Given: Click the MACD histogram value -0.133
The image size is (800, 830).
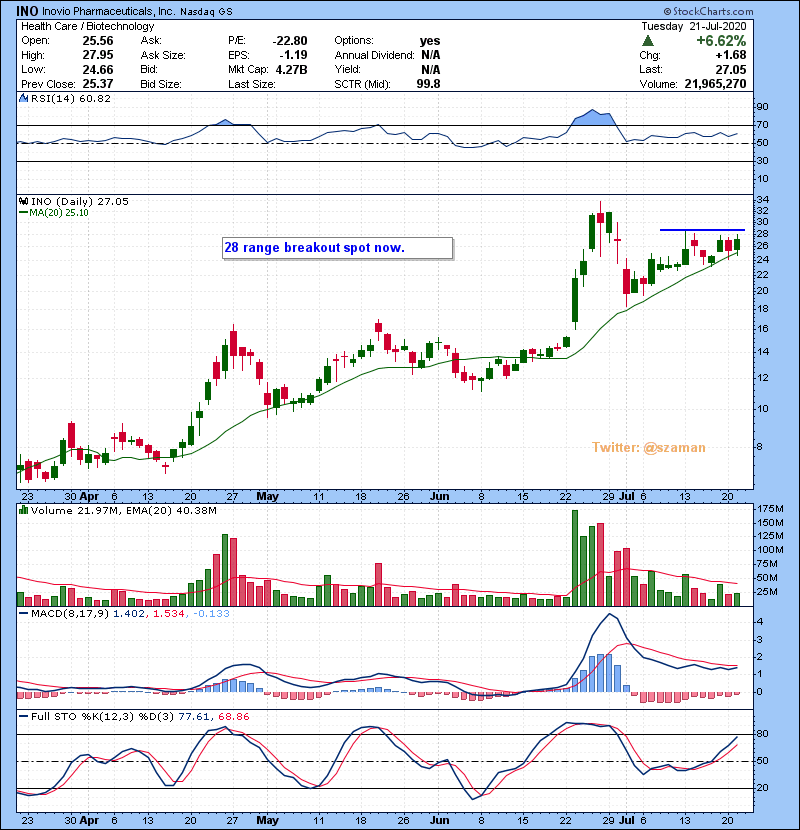Looking at the screenshot, I should point(211,614).
